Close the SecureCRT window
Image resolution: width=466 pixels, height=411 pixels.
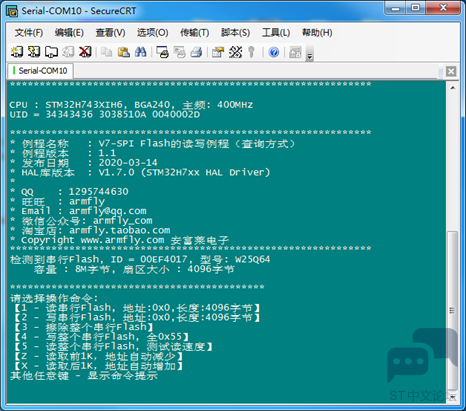point(443,8)
